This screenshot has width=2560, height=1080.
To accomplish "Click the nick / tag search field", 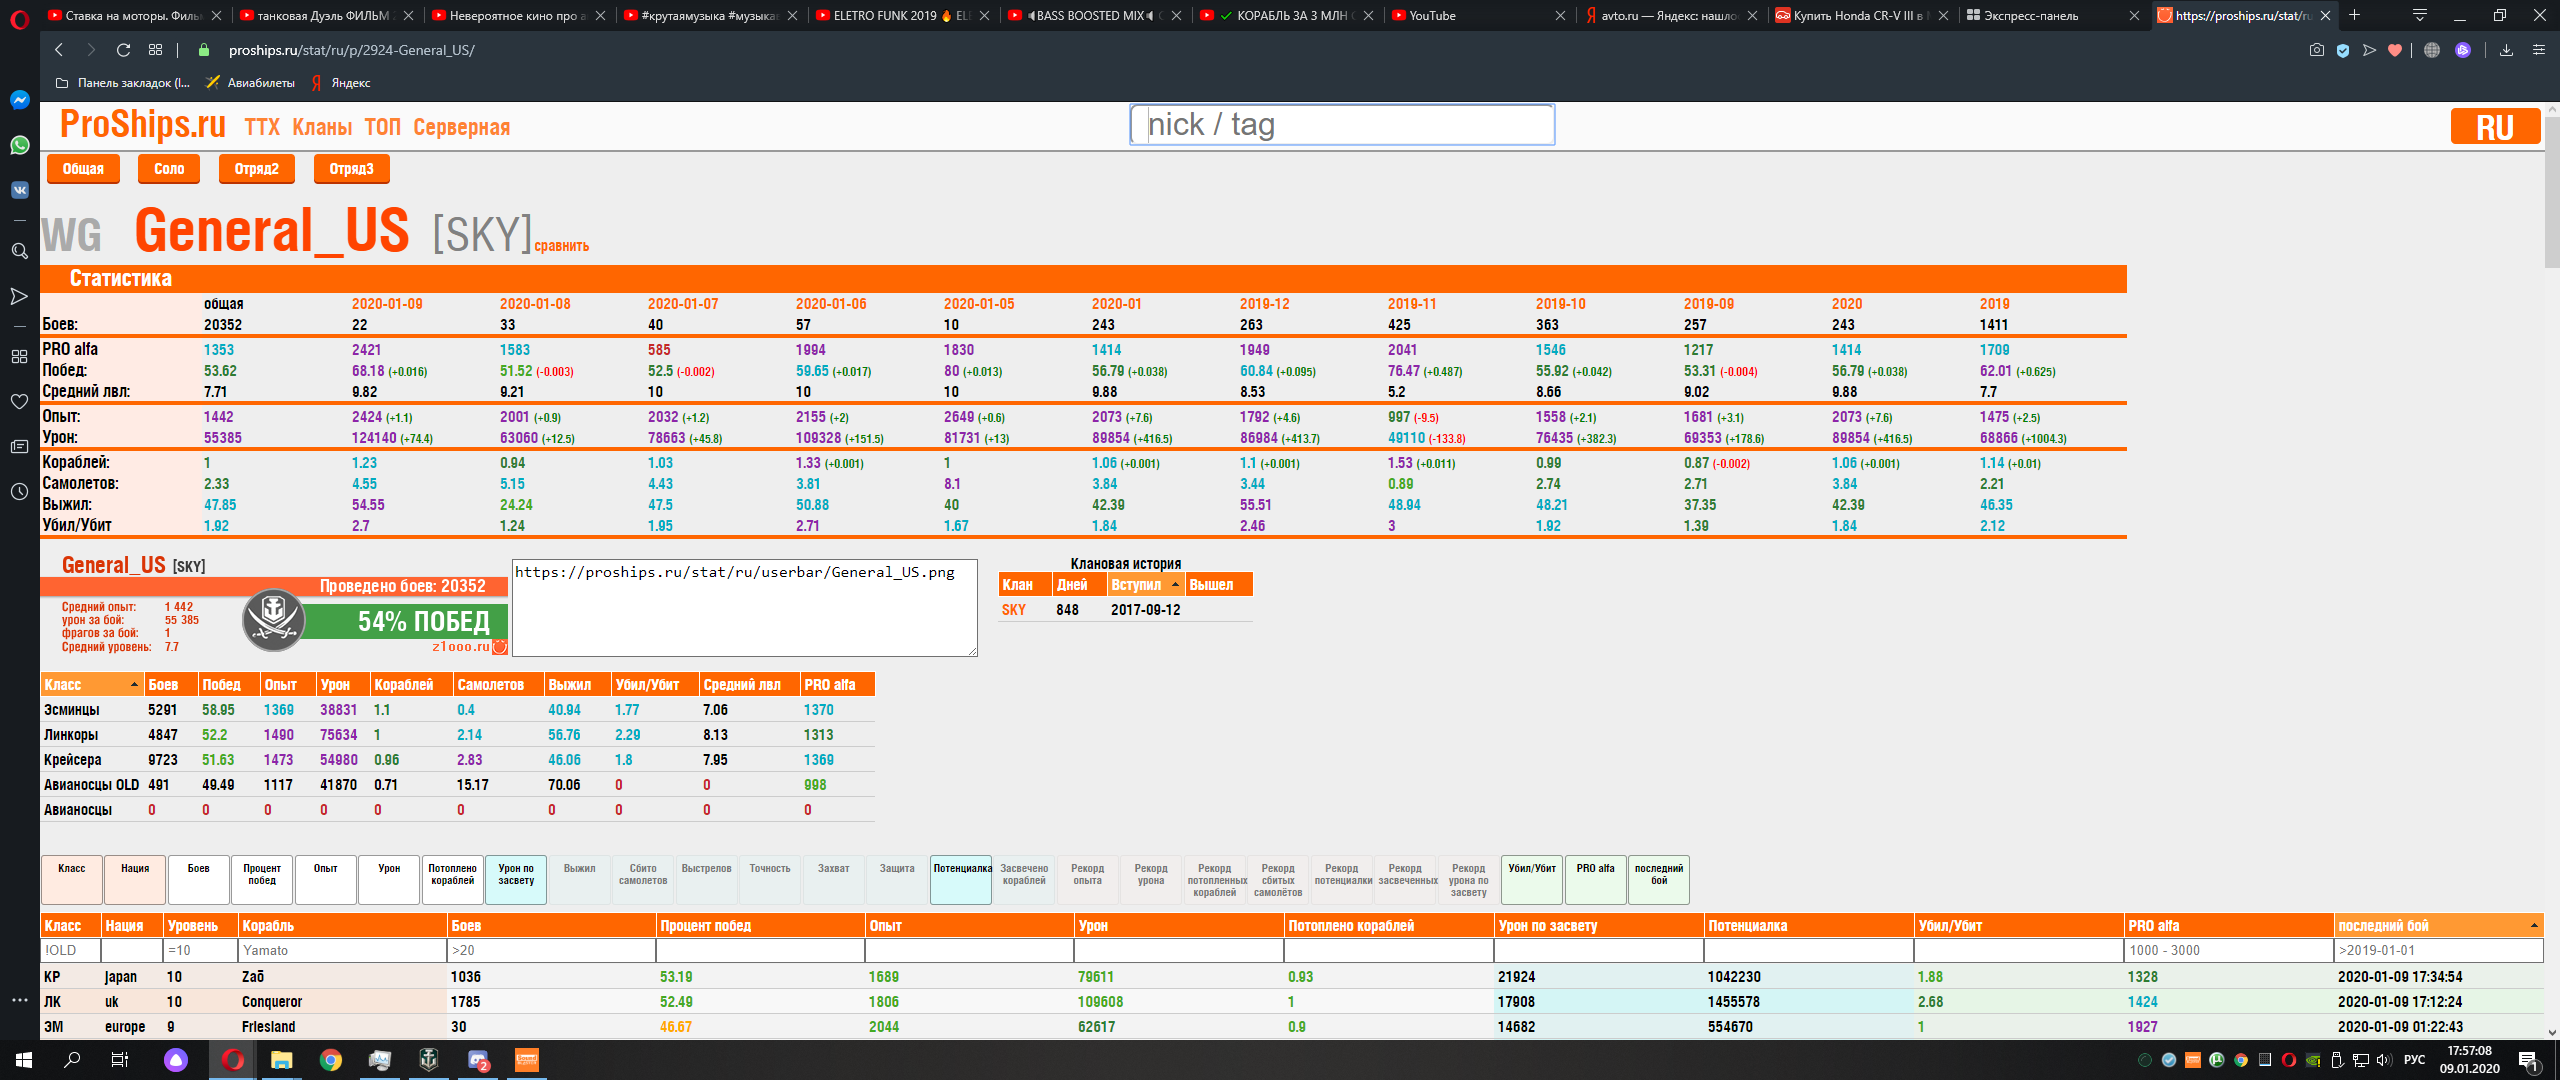I will pos(1341,125).
